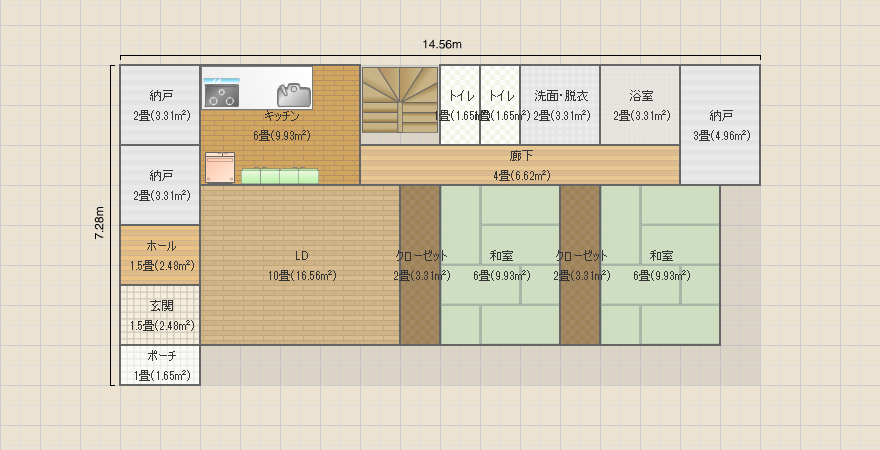Select the LD 10畳 living room
The image size is (880, 450).
(300, 265)
